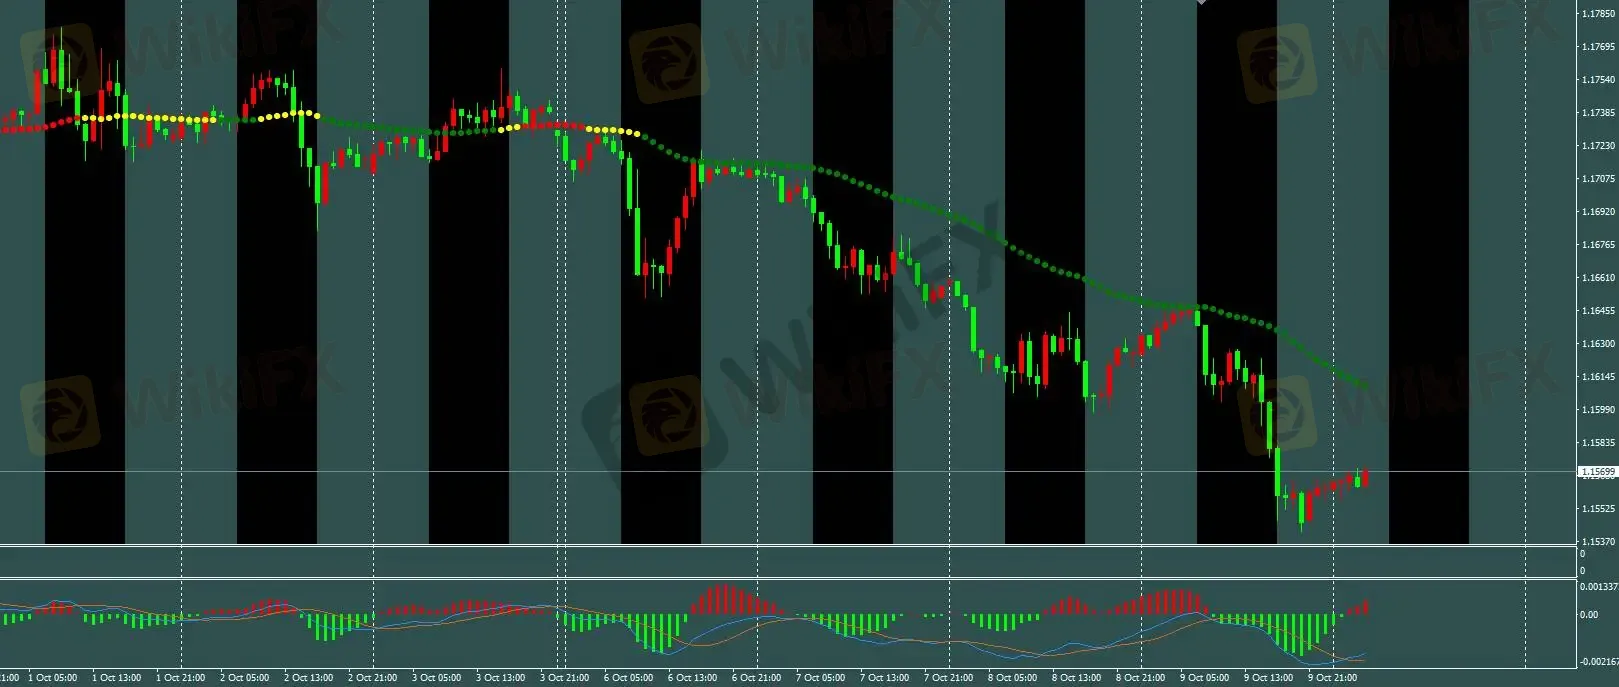Viewport: 1619px width, 687px height.
Task: Select the '6 Oct 13:00' time axis label
Action: tap(693, 678)
